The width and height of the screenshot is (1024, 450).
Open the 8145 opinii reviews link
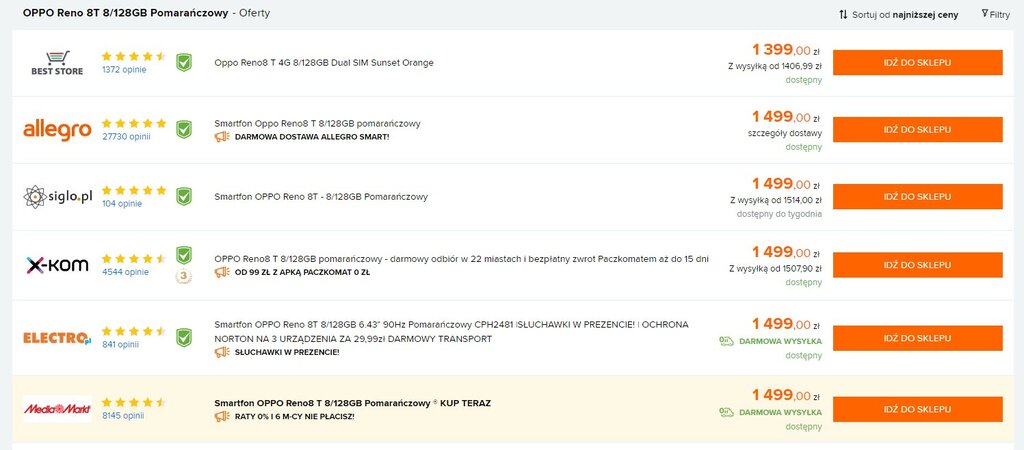point(123,415)
